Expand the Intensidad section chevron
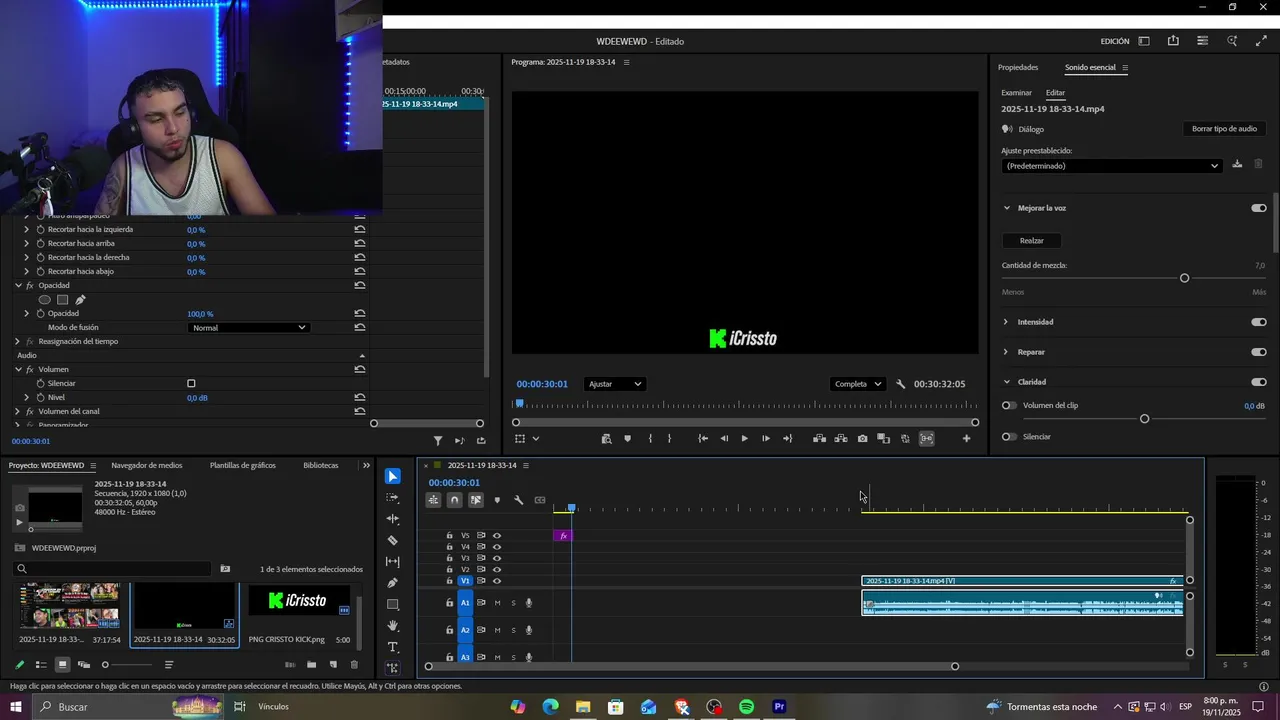 click(1006, 322)
